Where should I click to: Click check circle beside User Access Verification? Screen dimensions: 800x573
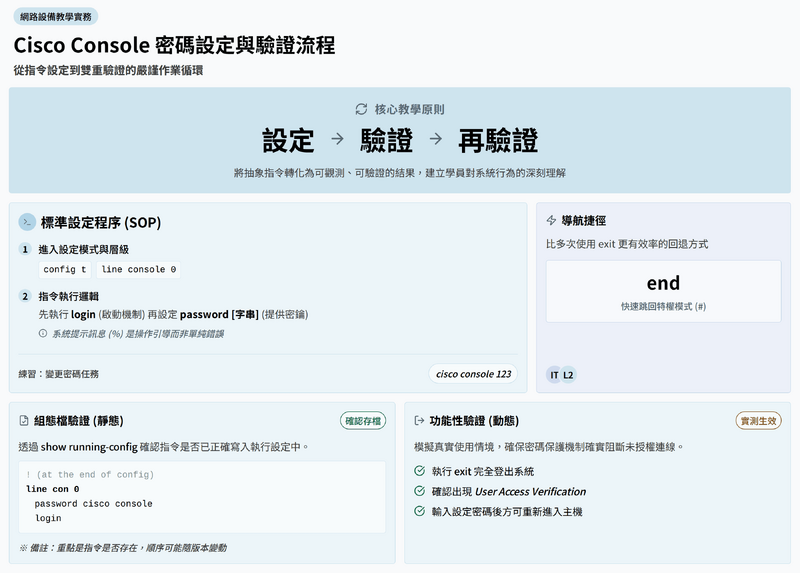(x=419, y=491)
